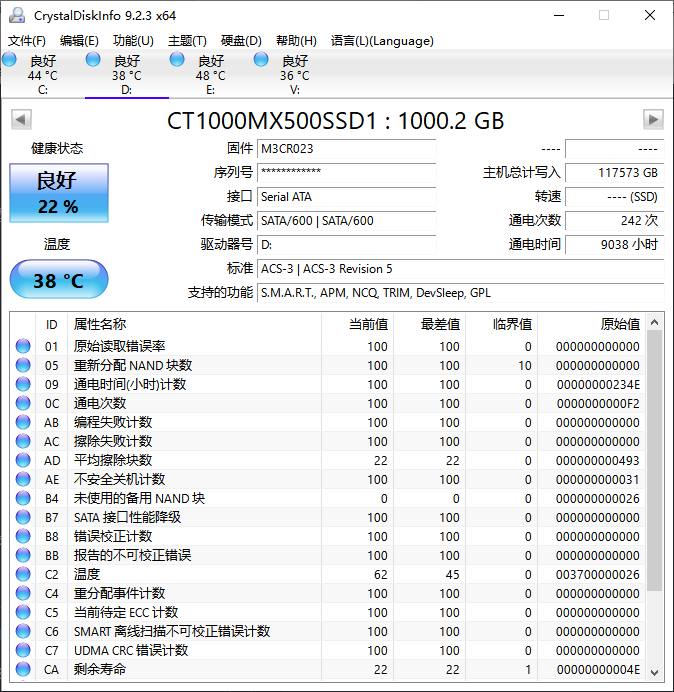Viewport: 674px width, 692px height.
Task: Click the status orb of row 01
Action: pos(23,346)
